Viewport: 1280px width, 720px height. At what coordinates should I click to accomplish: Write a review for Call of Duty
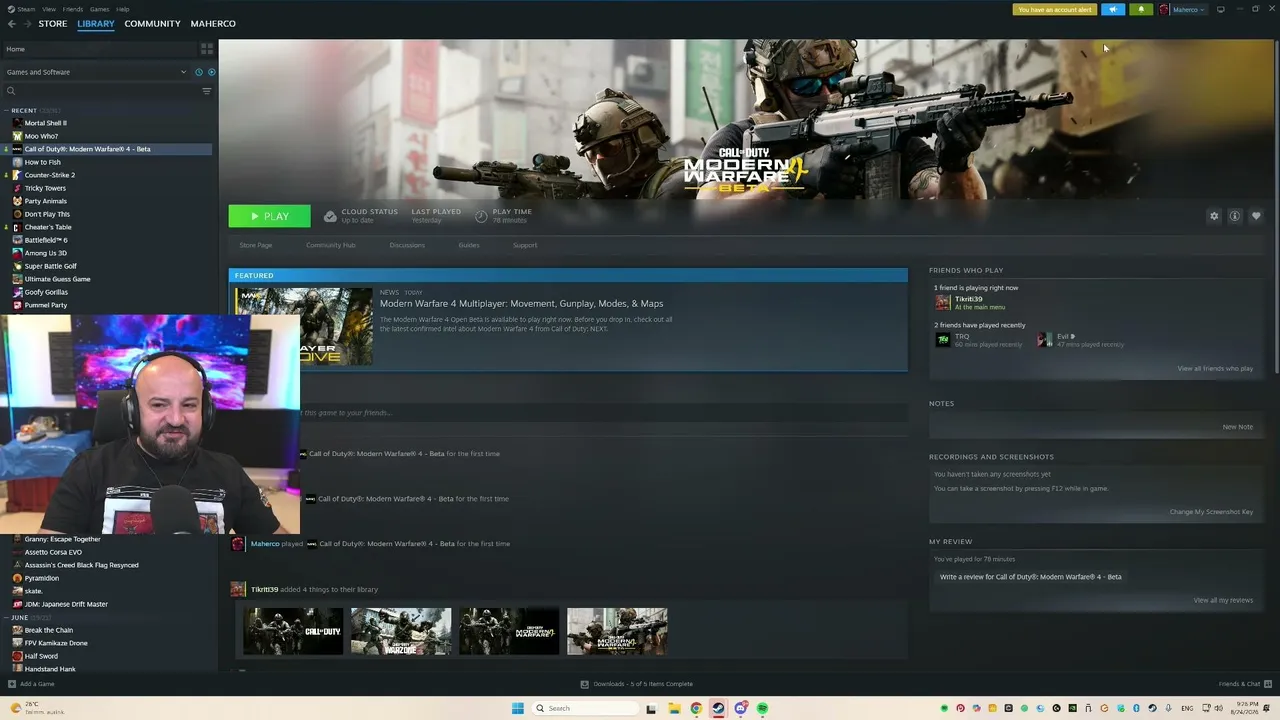1030,577
